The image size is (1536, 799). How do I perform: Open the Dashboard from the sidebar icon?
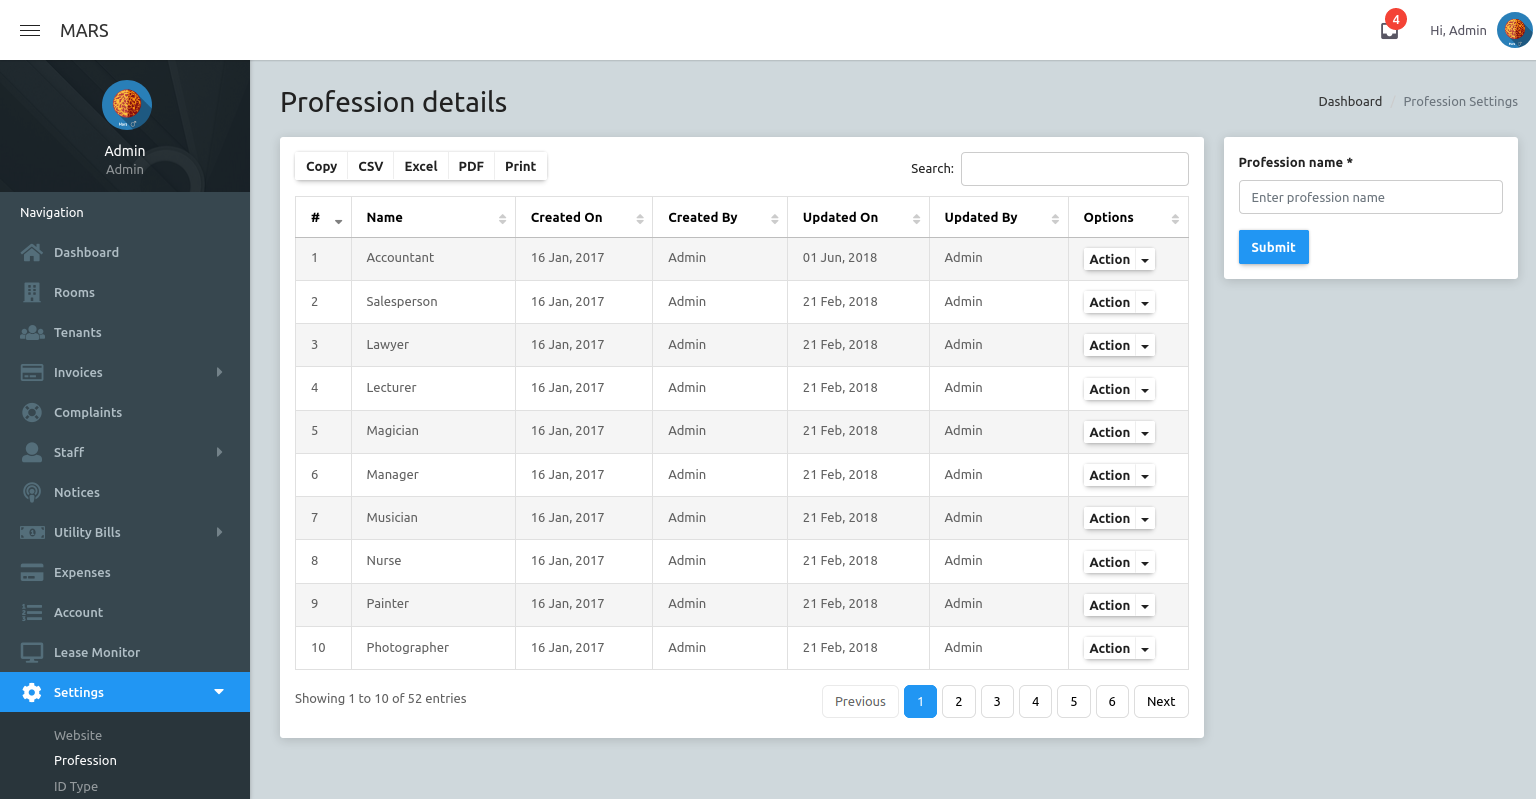point(31,252)
